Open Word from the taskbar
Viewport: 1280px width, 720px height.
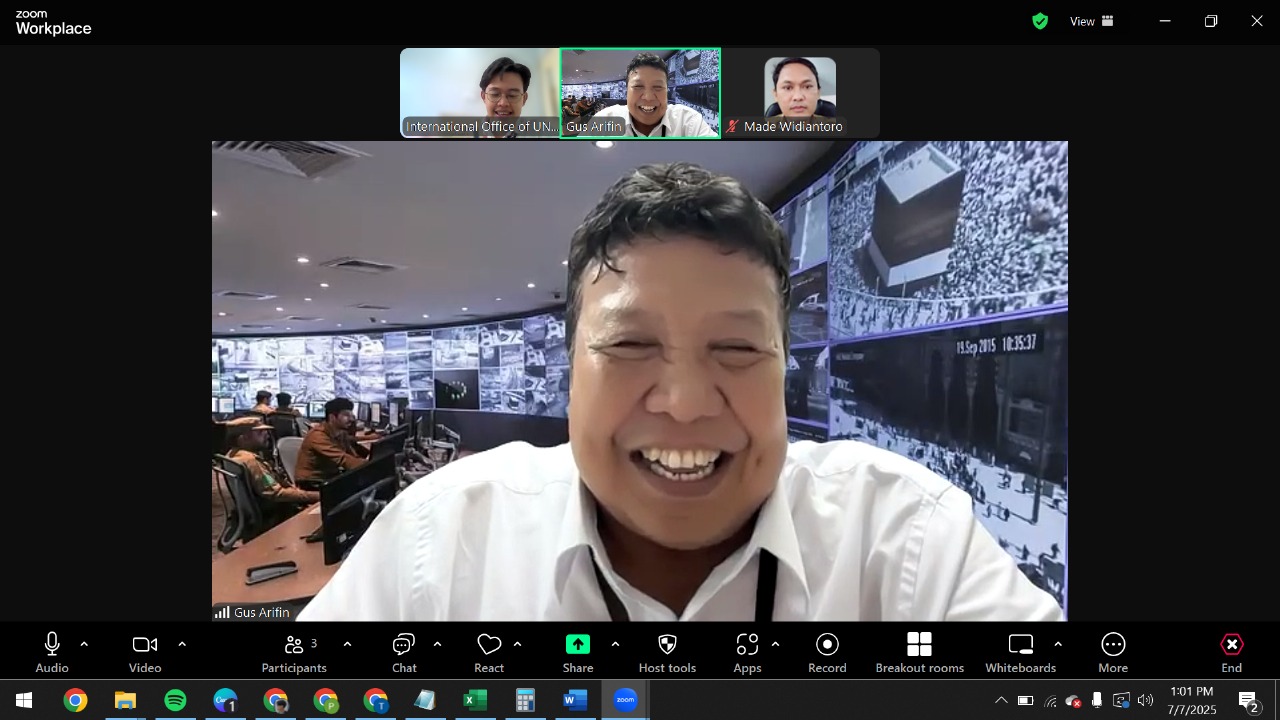click(575, 700)
